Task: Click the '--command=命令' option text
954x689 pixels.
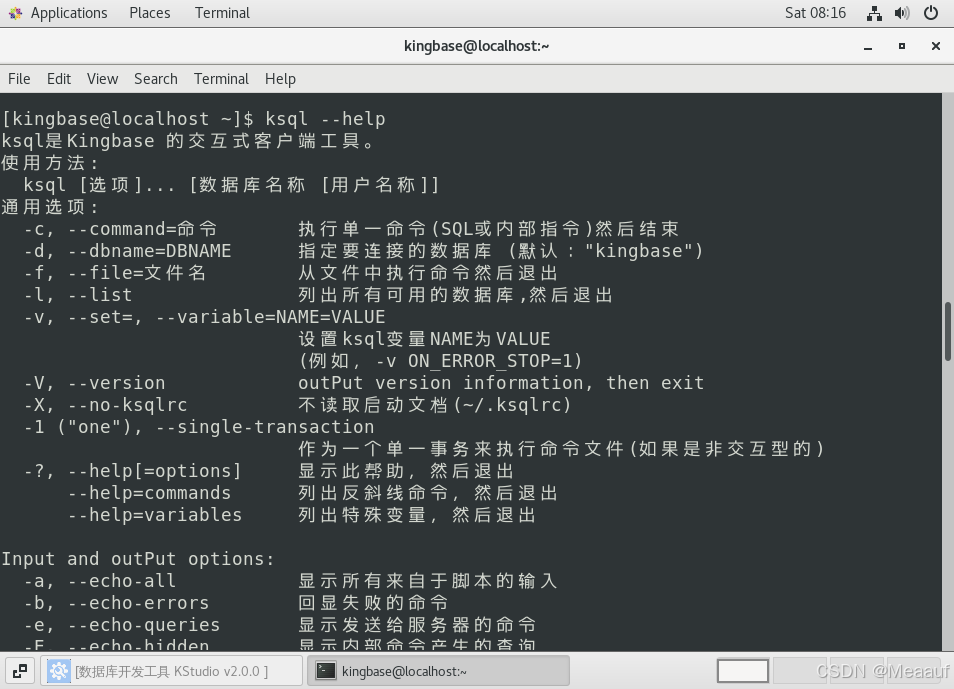Action: (142, 229)
